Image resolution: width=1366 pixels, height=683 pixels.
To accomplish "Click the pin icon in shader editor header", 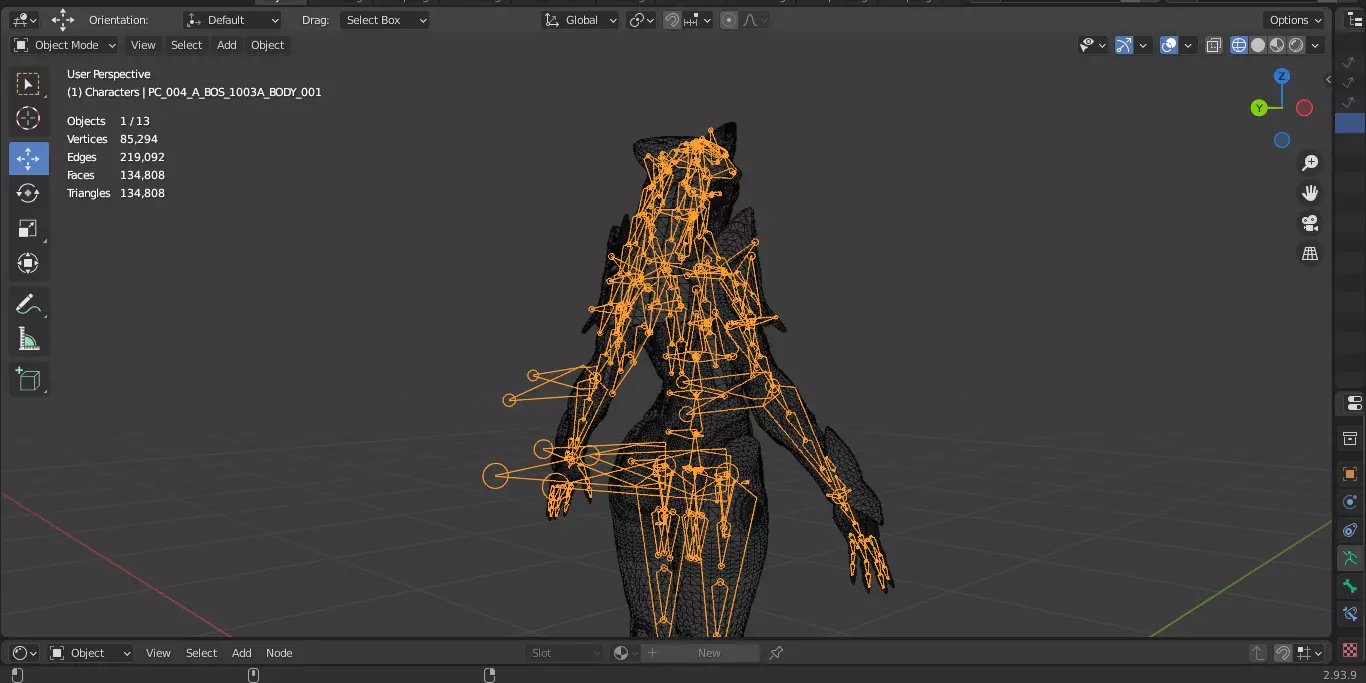I will [776, 653].
